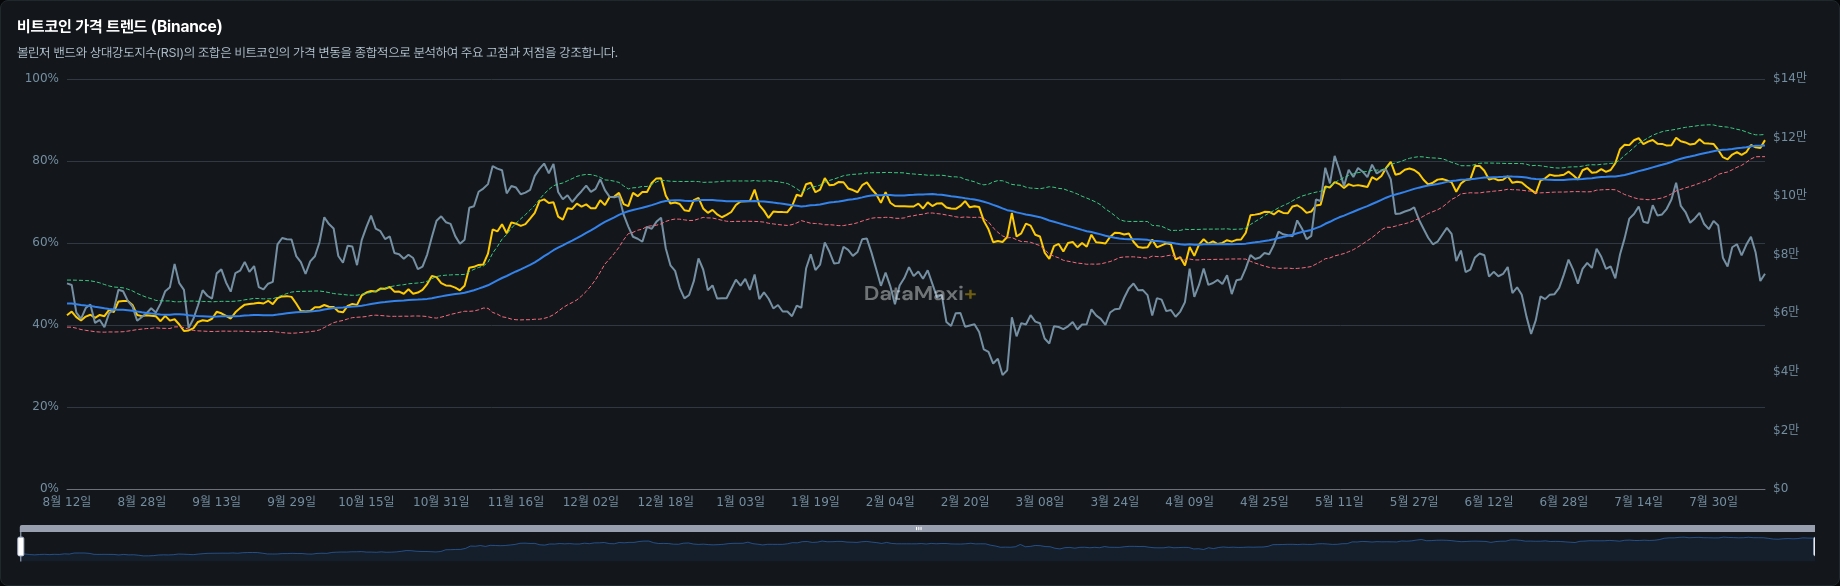Click the right handle of the range slider
Screen dimensions: 1840x586
point(1814,547)
